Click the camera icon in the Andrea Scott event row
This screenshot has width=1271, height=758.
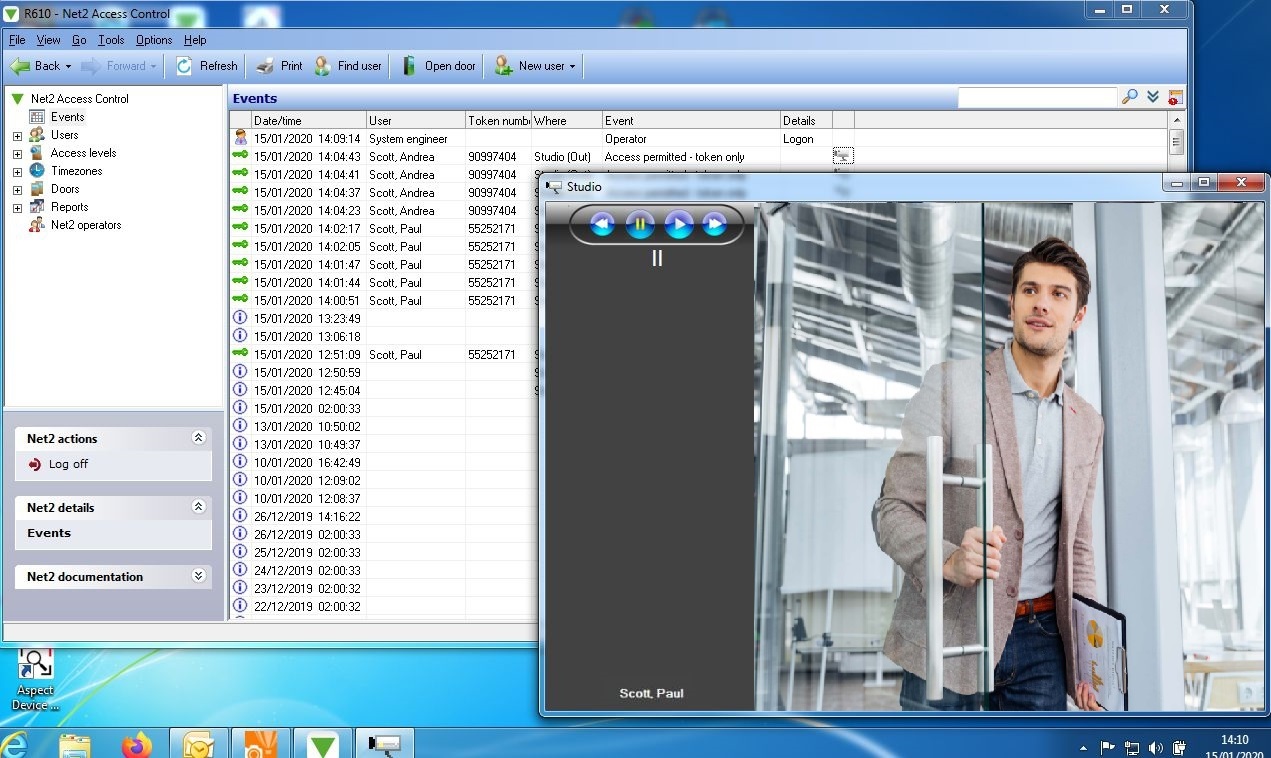(843, 156)
